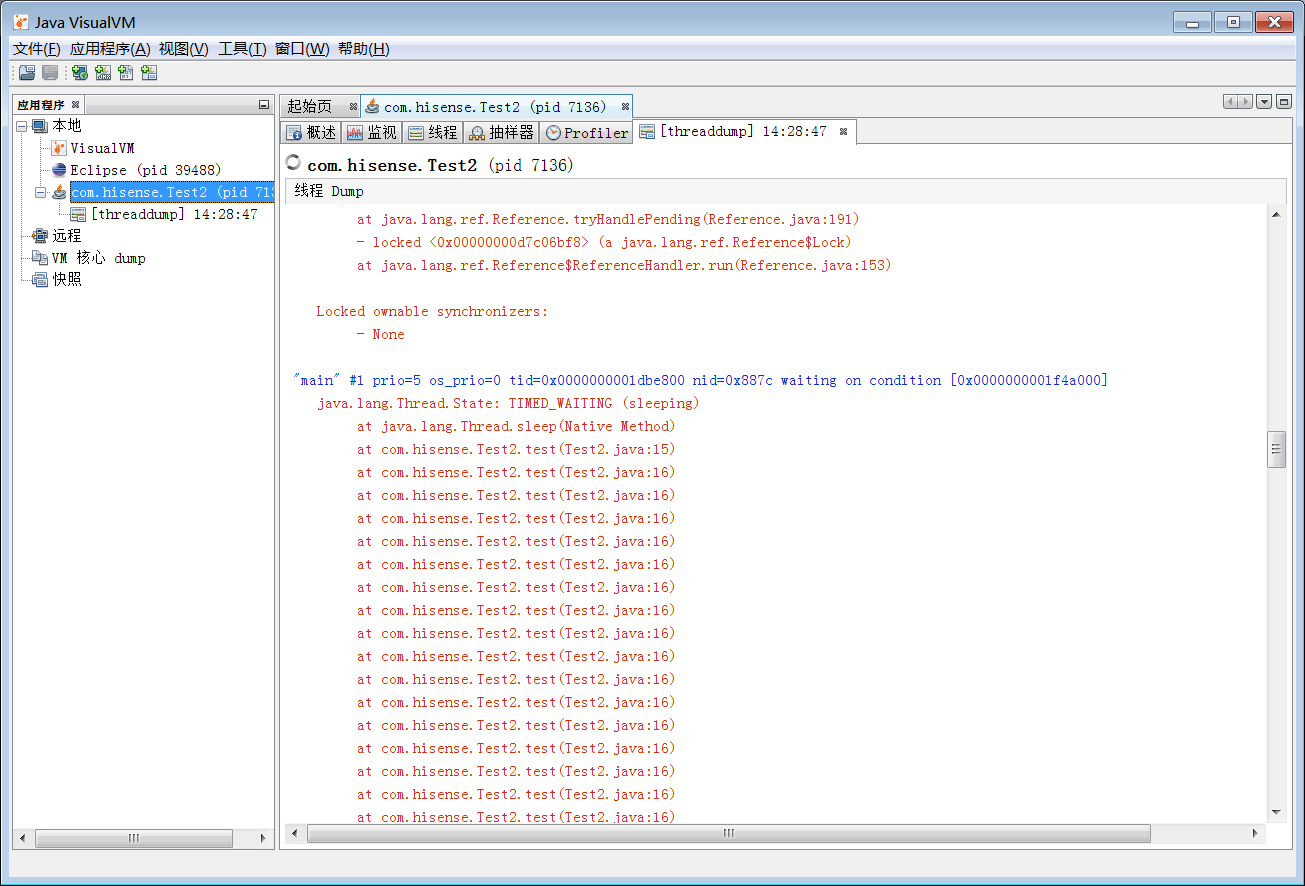Viewport: 1305px width, 886px height.
Task: Click the Add VM Coredump toolbar icon
Action: (125, 72)
